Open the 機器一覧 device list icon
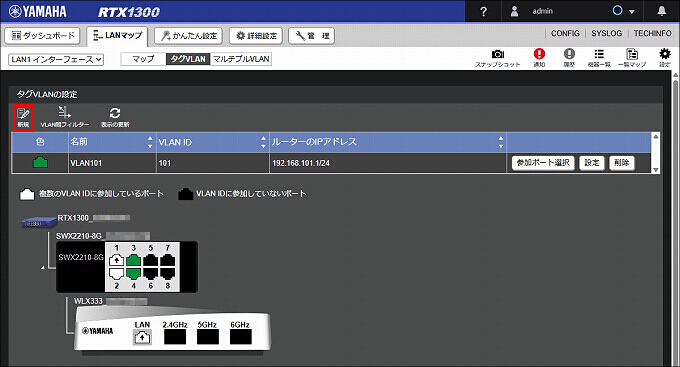680x367 pixels. click(599, 58)
